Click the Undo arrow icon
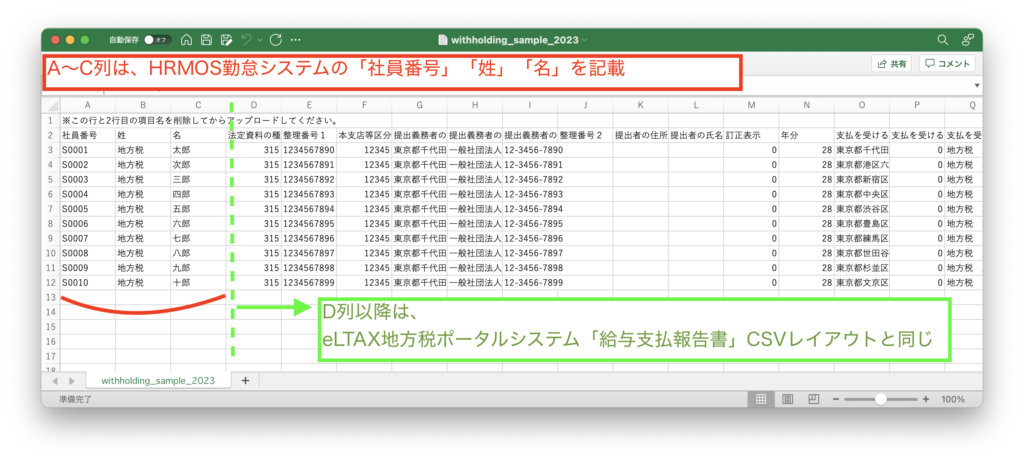Image resolution: width=1024 pixels, height=462 pixels. (247, 40)
